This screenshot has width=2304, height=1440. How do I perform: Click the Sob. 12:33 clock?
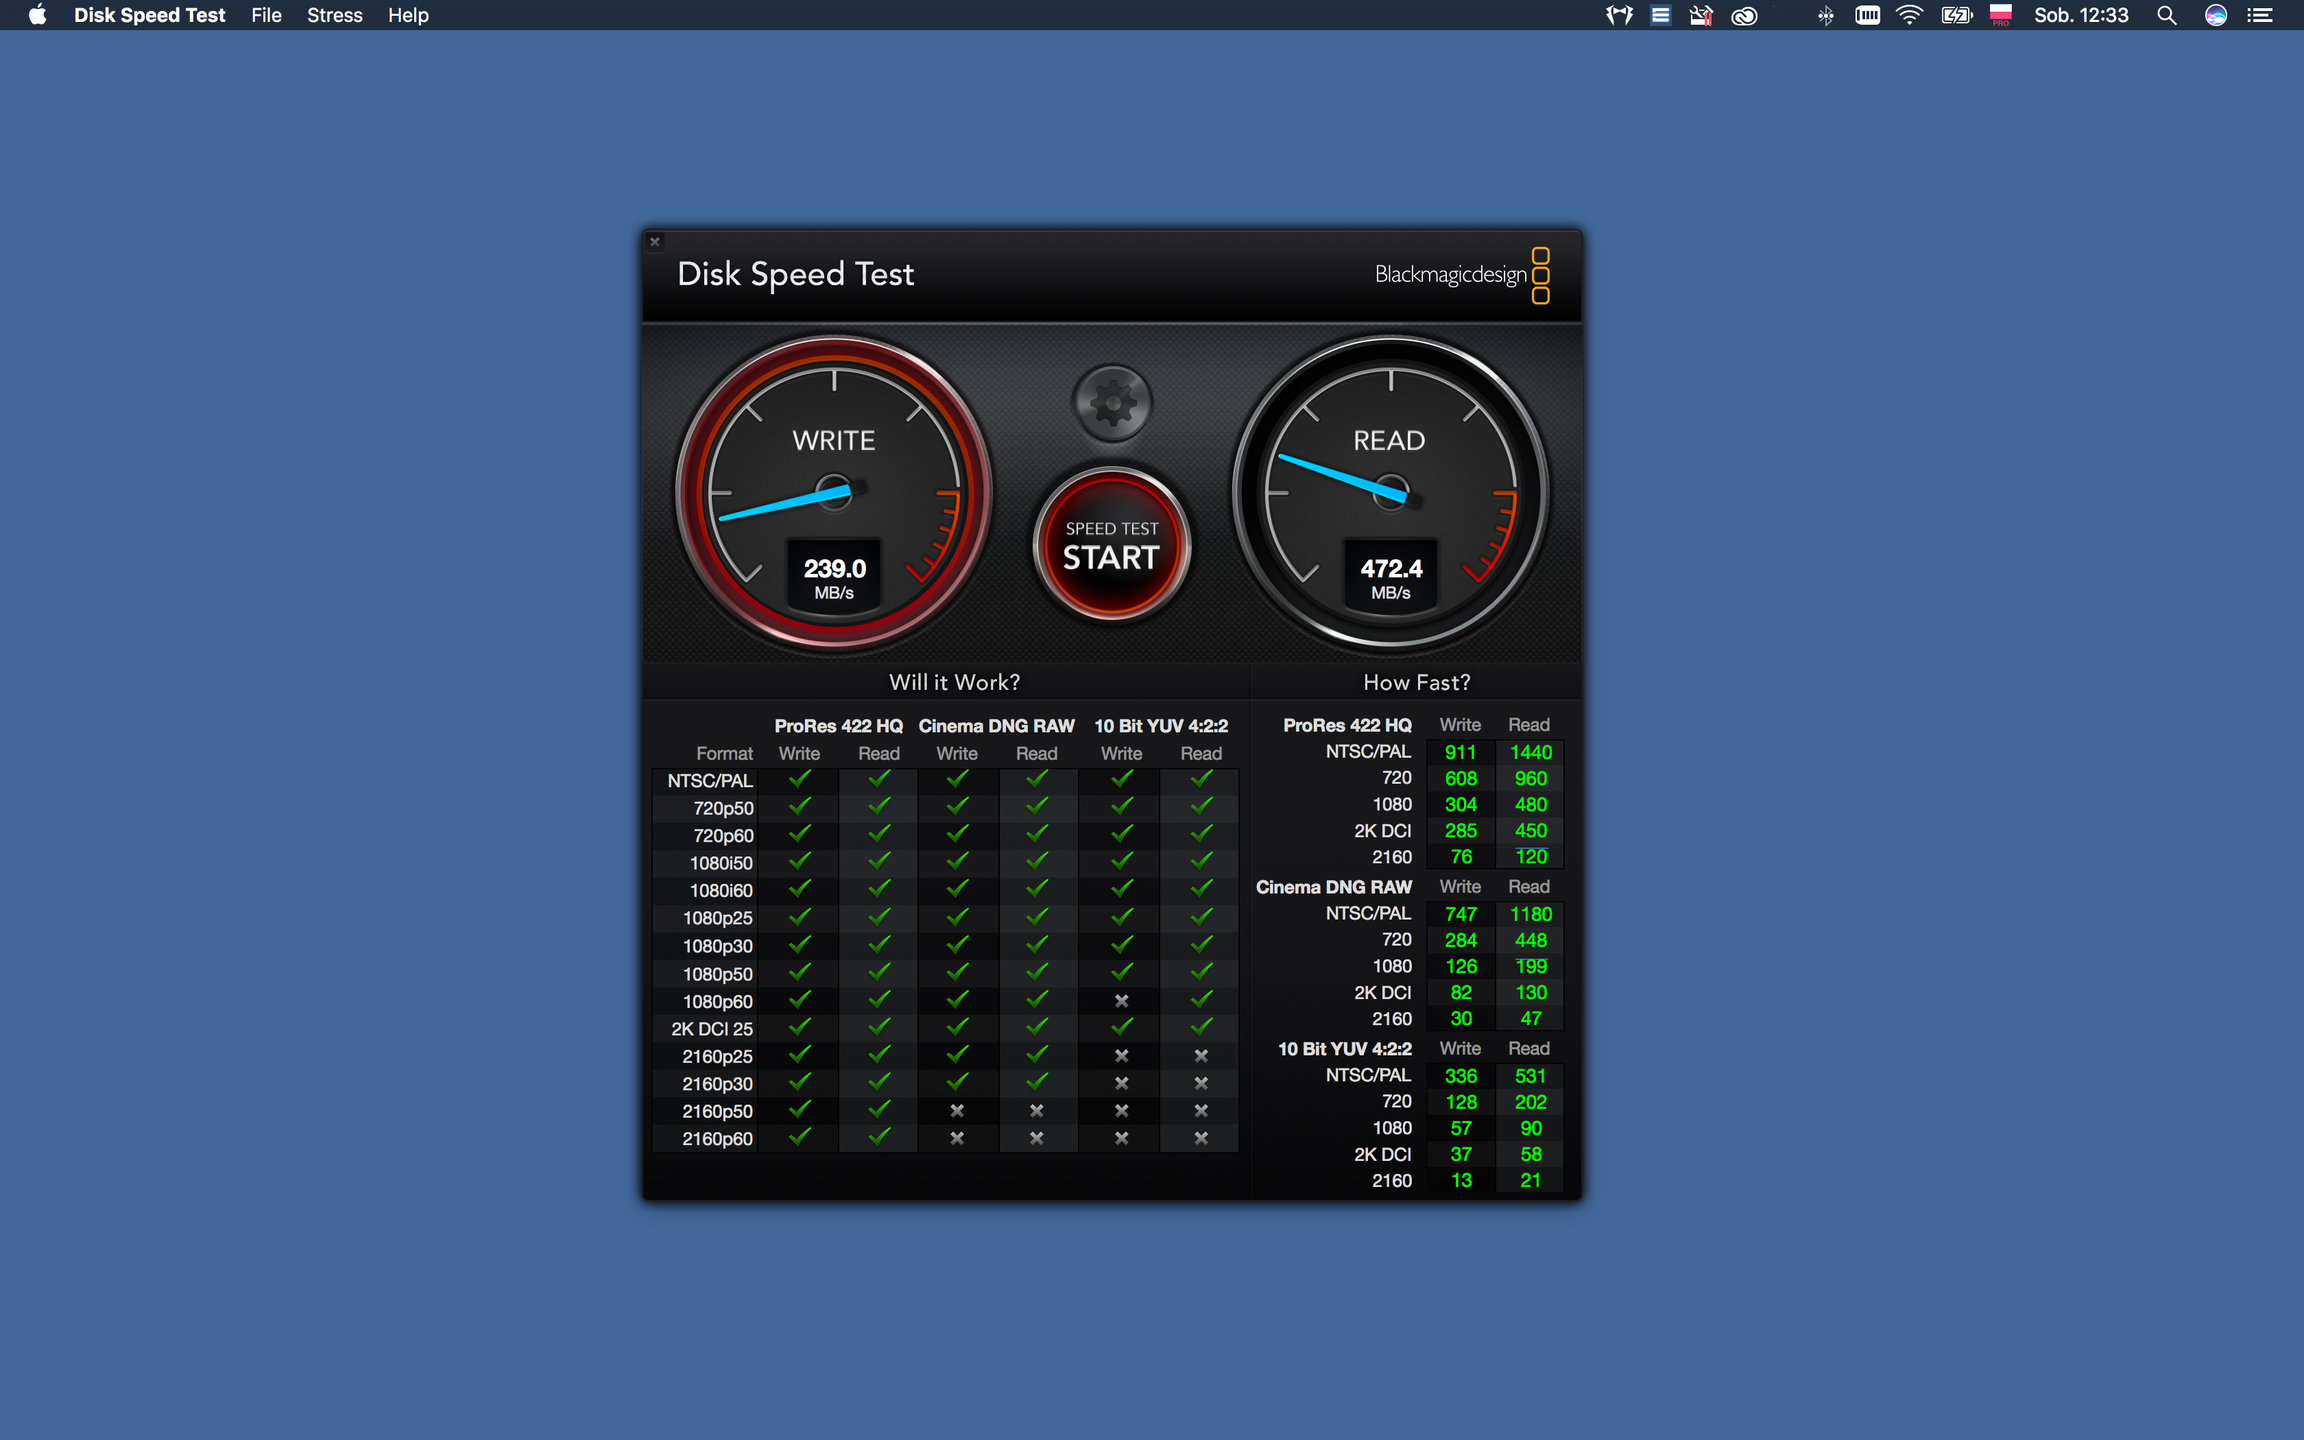point(2081,15)
